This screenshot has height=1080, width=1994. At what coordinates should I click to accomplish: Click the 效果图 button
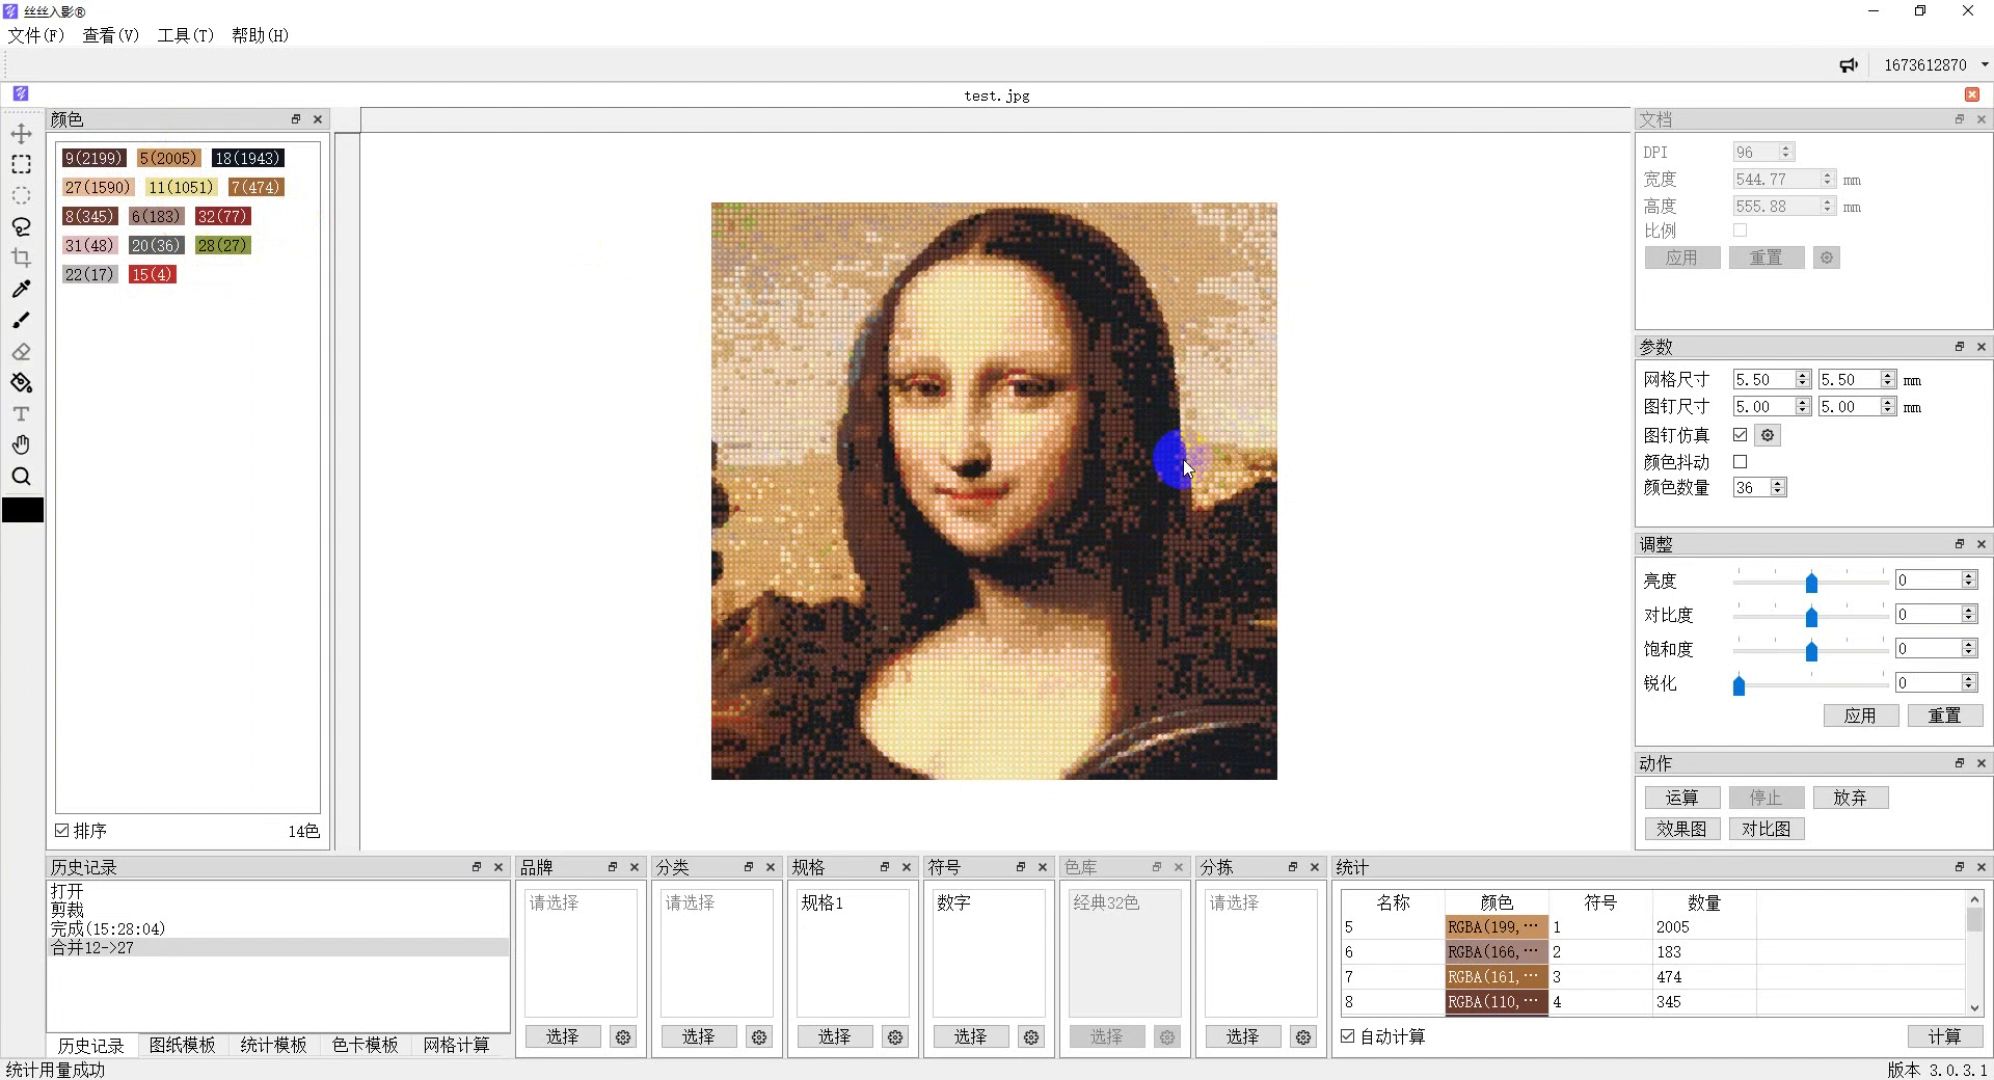click(1682, 828)
